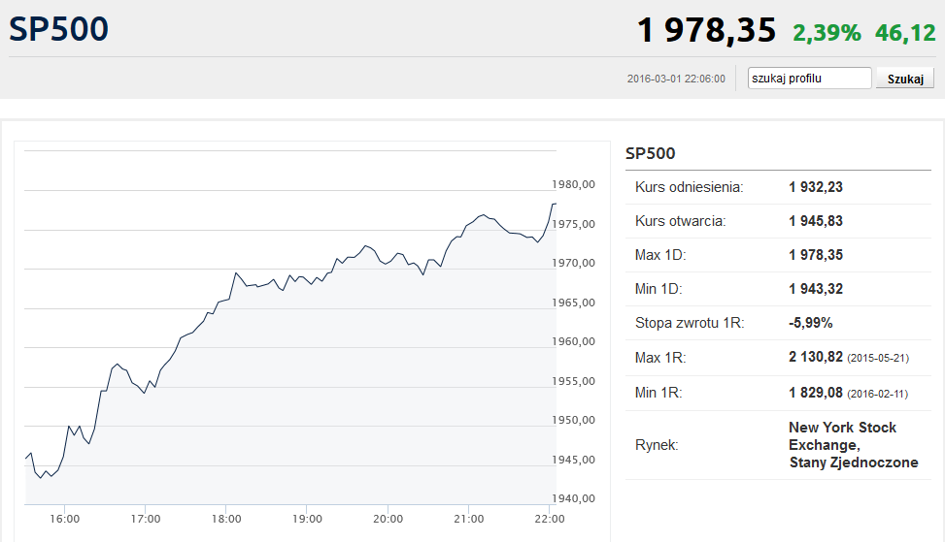Click the 18:00 label on chart time axis

pyautogui.click(x=227, y=519)
